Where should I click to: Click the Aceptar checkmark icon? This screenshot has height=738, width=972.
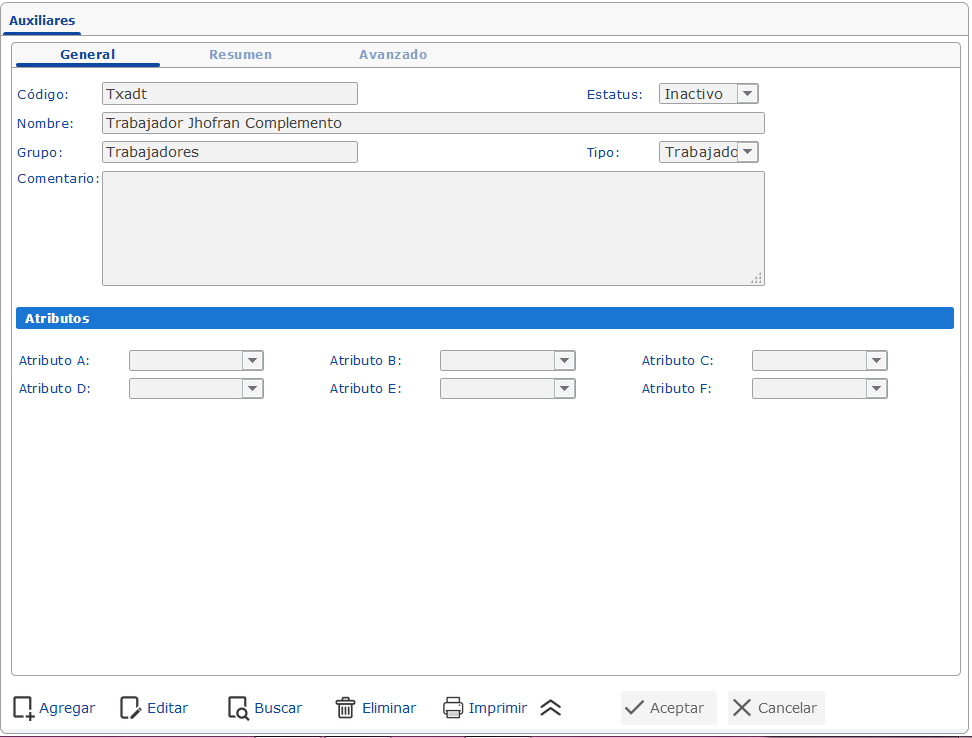(634, 708)
